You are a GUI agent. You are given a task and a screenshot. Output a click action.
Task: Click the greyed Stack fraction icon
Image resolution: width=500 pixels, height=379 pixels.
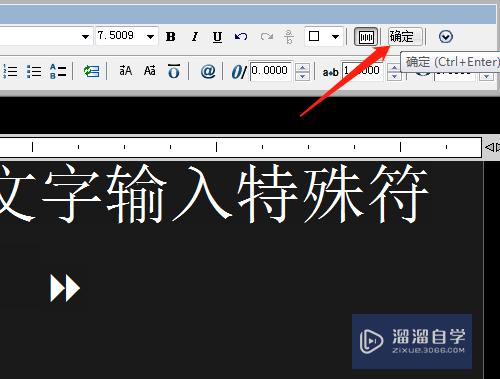[x=289, y=37]
